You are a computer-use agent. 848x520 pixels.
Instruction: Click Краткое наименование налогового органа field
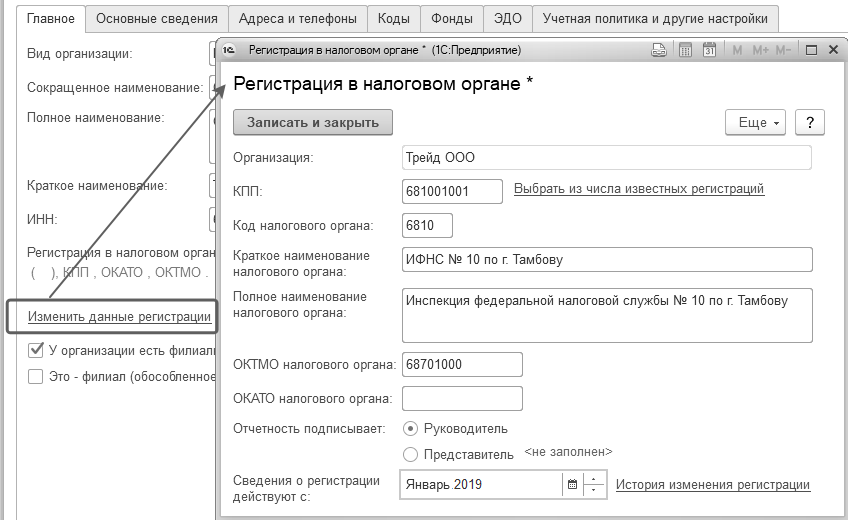point(607,259)
